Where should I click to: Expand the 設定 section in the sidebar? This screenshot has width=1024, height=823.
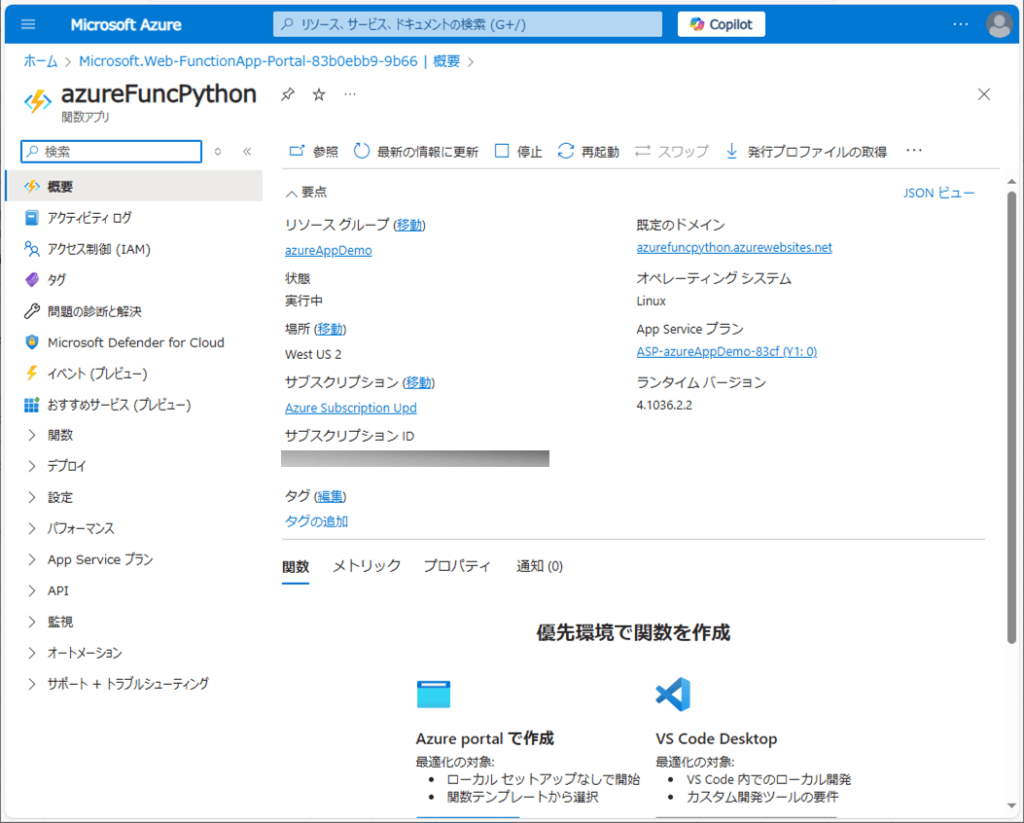coord(61,496)
